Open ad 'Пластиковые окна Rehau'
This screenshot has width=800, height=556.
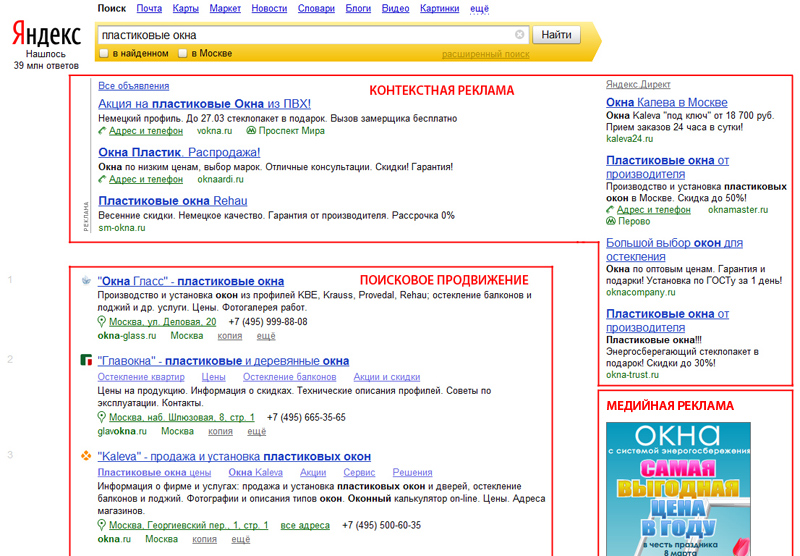click(x=172, y=200)
